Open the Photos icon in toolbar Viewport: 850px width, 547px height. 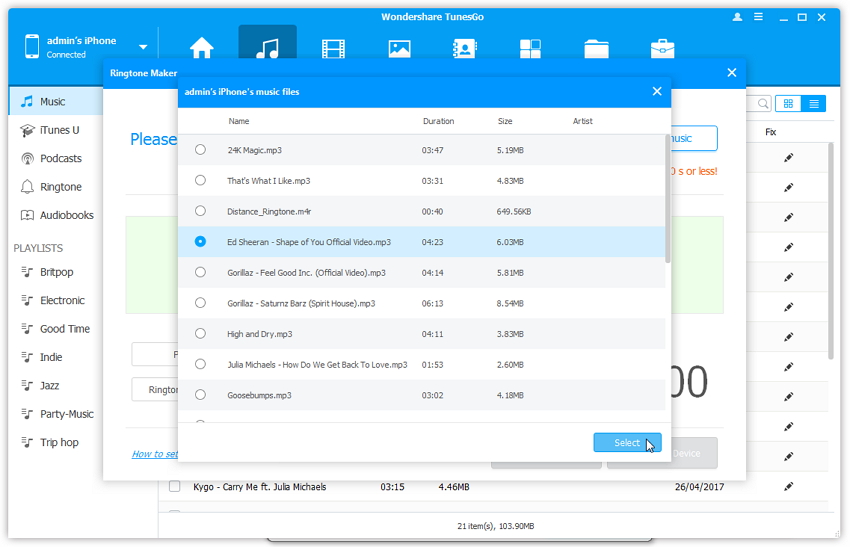[399, 47]
